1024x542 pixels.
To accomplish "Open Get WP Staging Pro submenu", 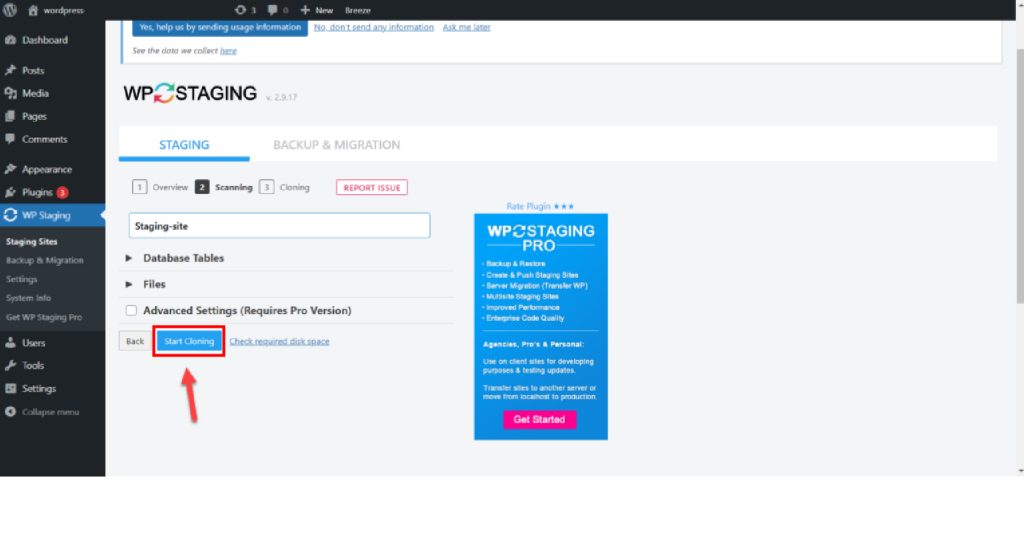I will pyautogui.click(x=44, y=317).
